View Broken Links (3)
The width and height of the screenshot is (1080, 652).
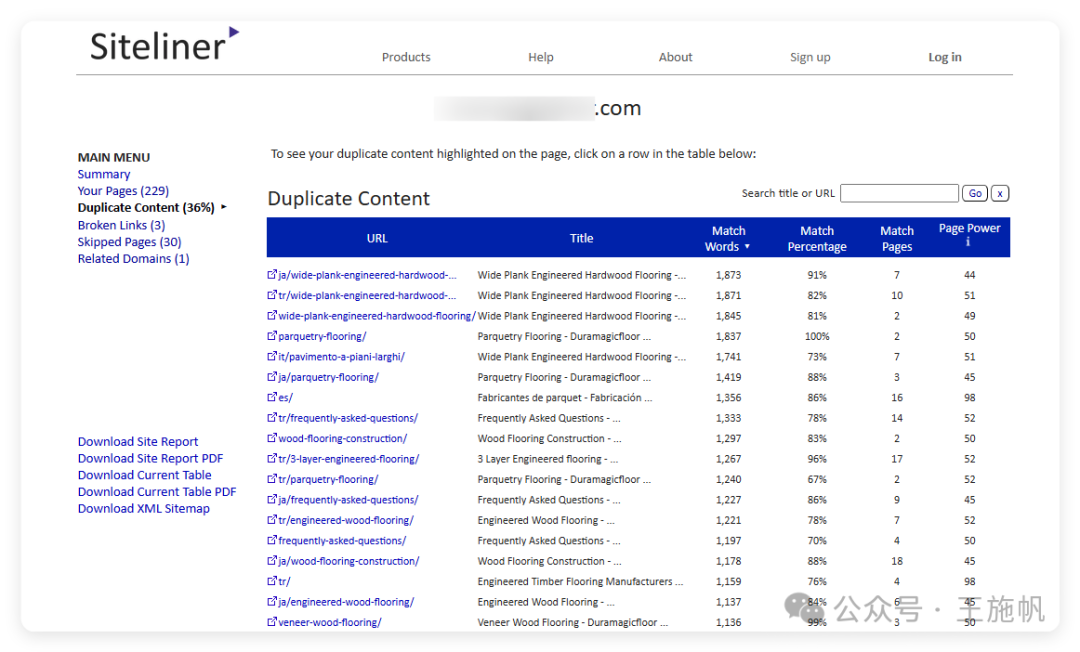tap(121, 225)
